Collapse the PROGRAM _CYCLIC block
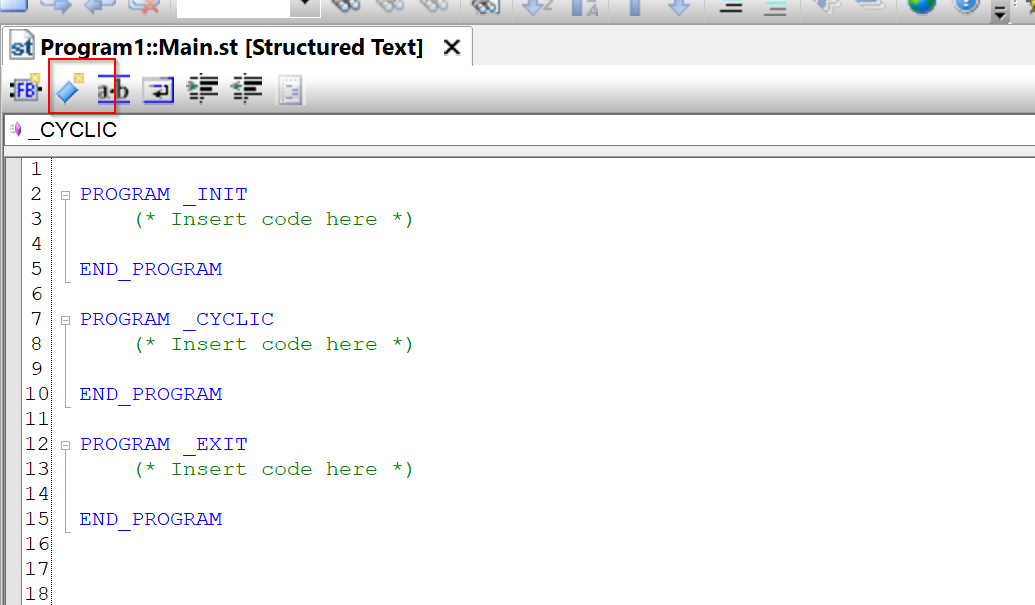1035x605 pixels. coord(65,321)
